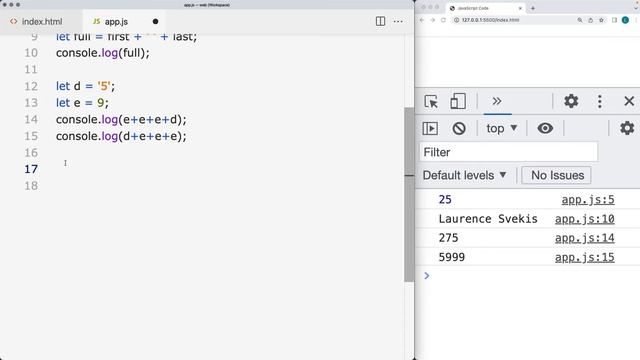Screen dimensions: 640x360
Task: Focus the console Filter field
Action: pos(509,152)
